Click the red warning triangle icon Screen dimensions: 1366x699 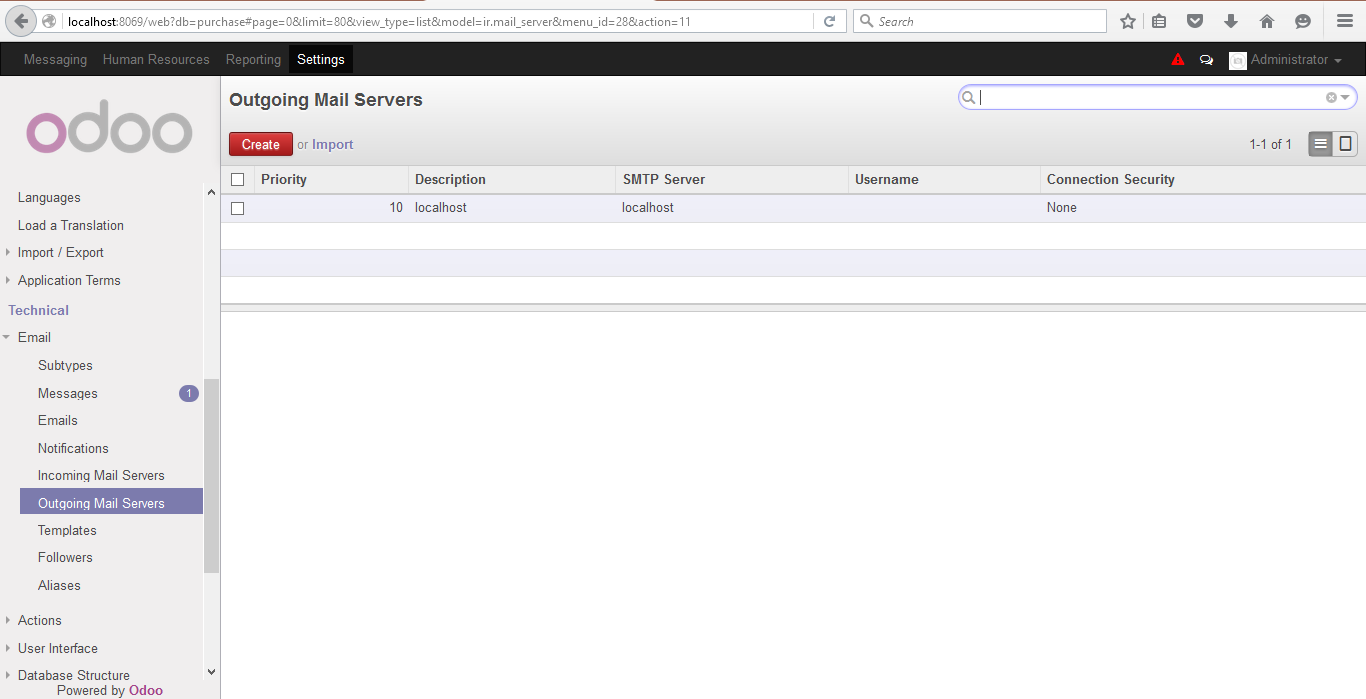coord(1178,60)
